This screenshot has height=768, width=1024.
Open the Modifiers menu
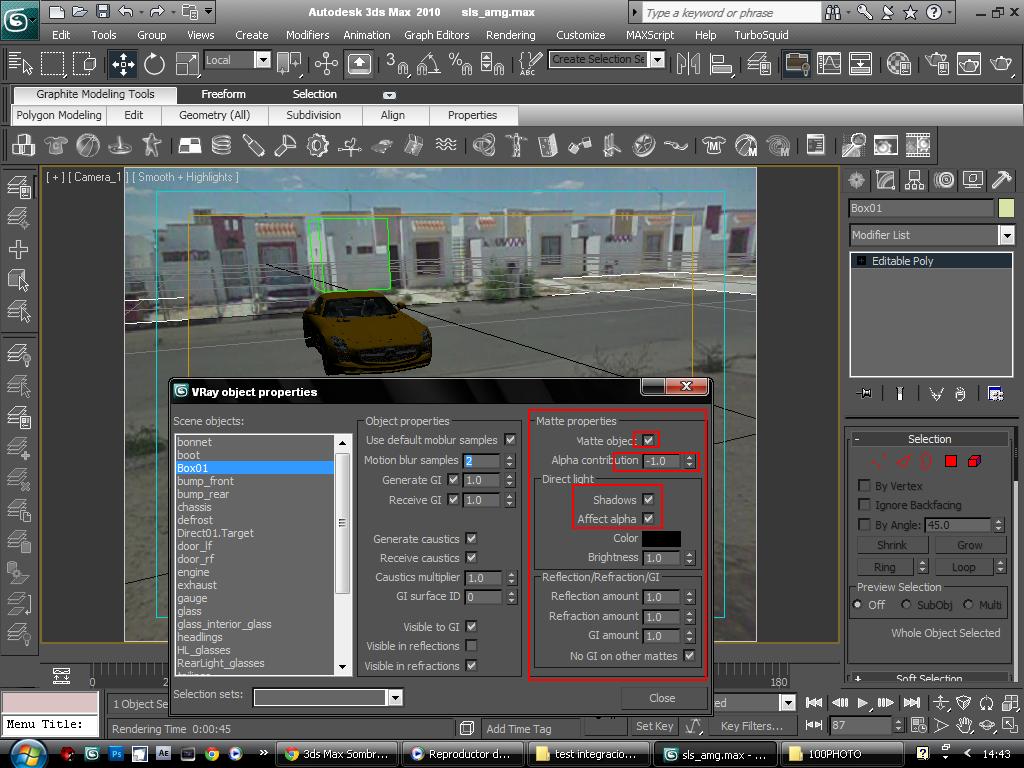(x=307, y=35)
